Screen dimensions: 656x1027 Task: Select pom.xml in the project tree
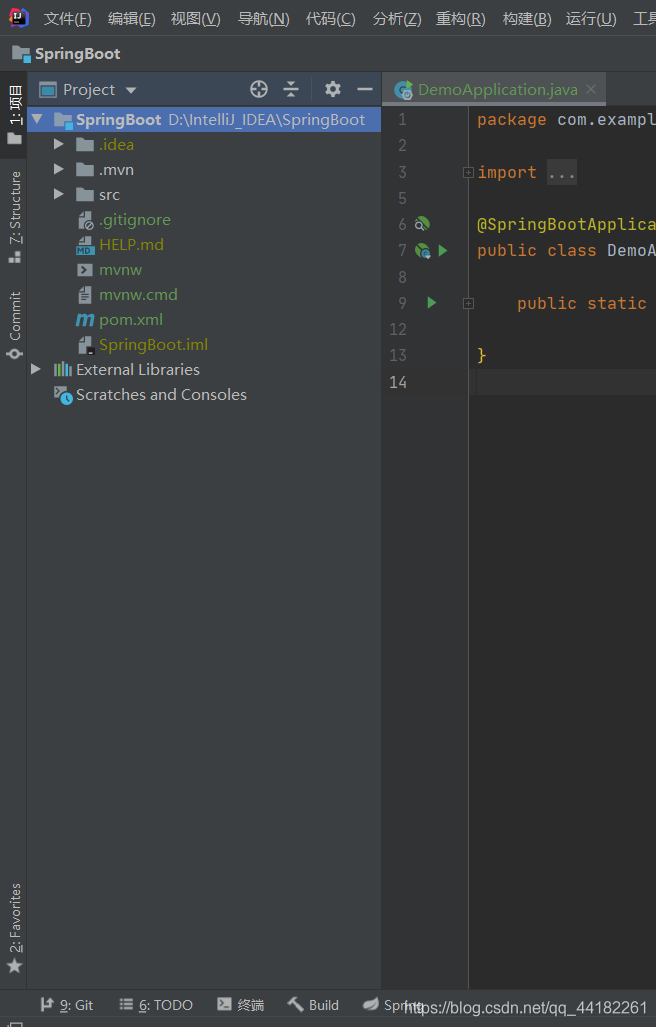130,320
